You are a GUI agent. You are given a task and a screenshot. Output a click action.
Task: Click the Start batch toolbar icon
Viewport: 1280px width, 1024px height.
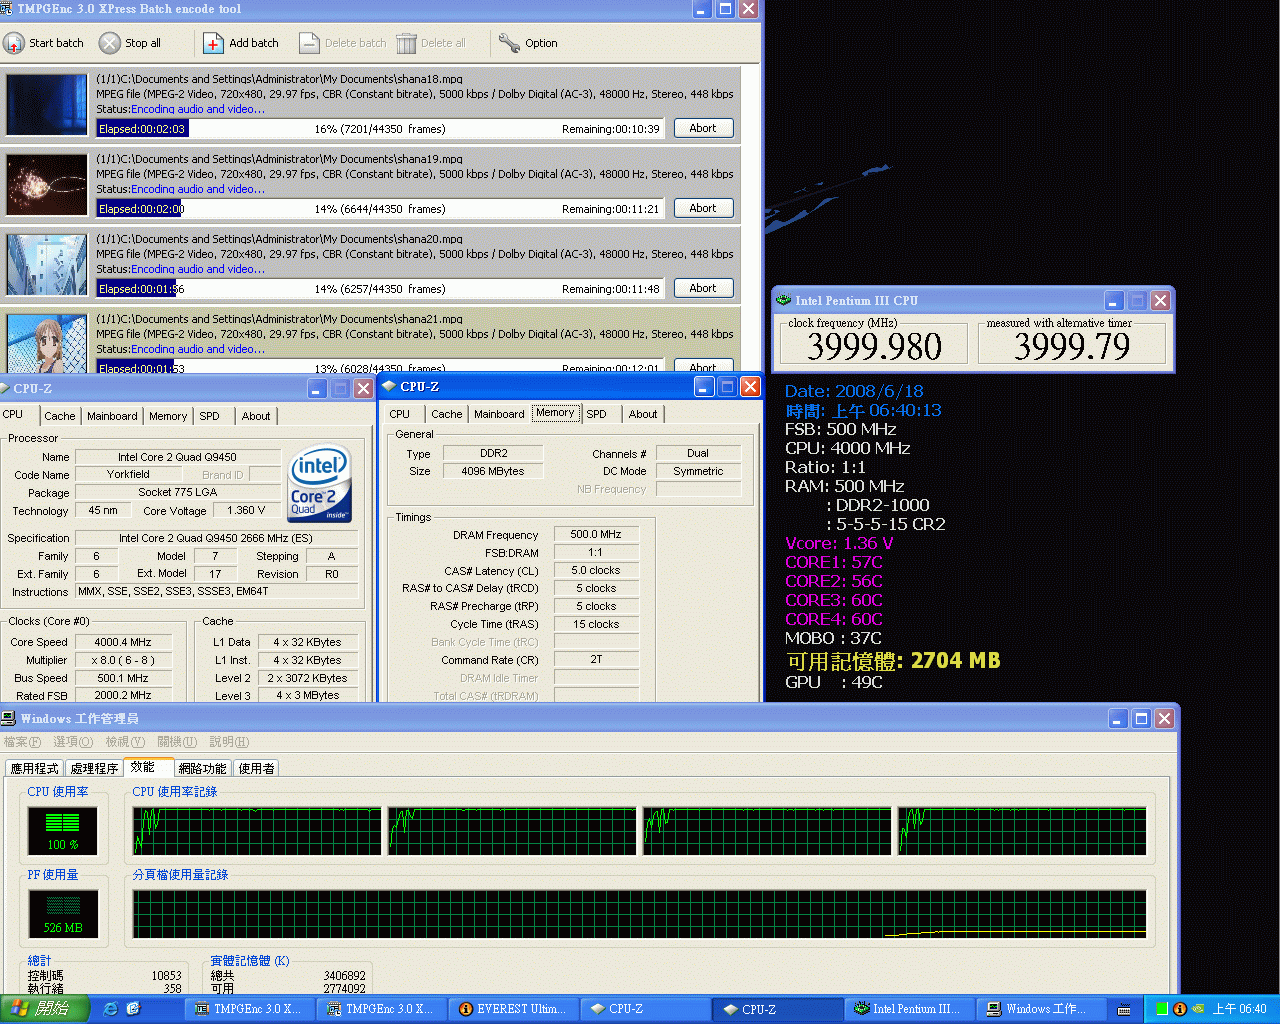pyautogui.click(x=14, y=43)
